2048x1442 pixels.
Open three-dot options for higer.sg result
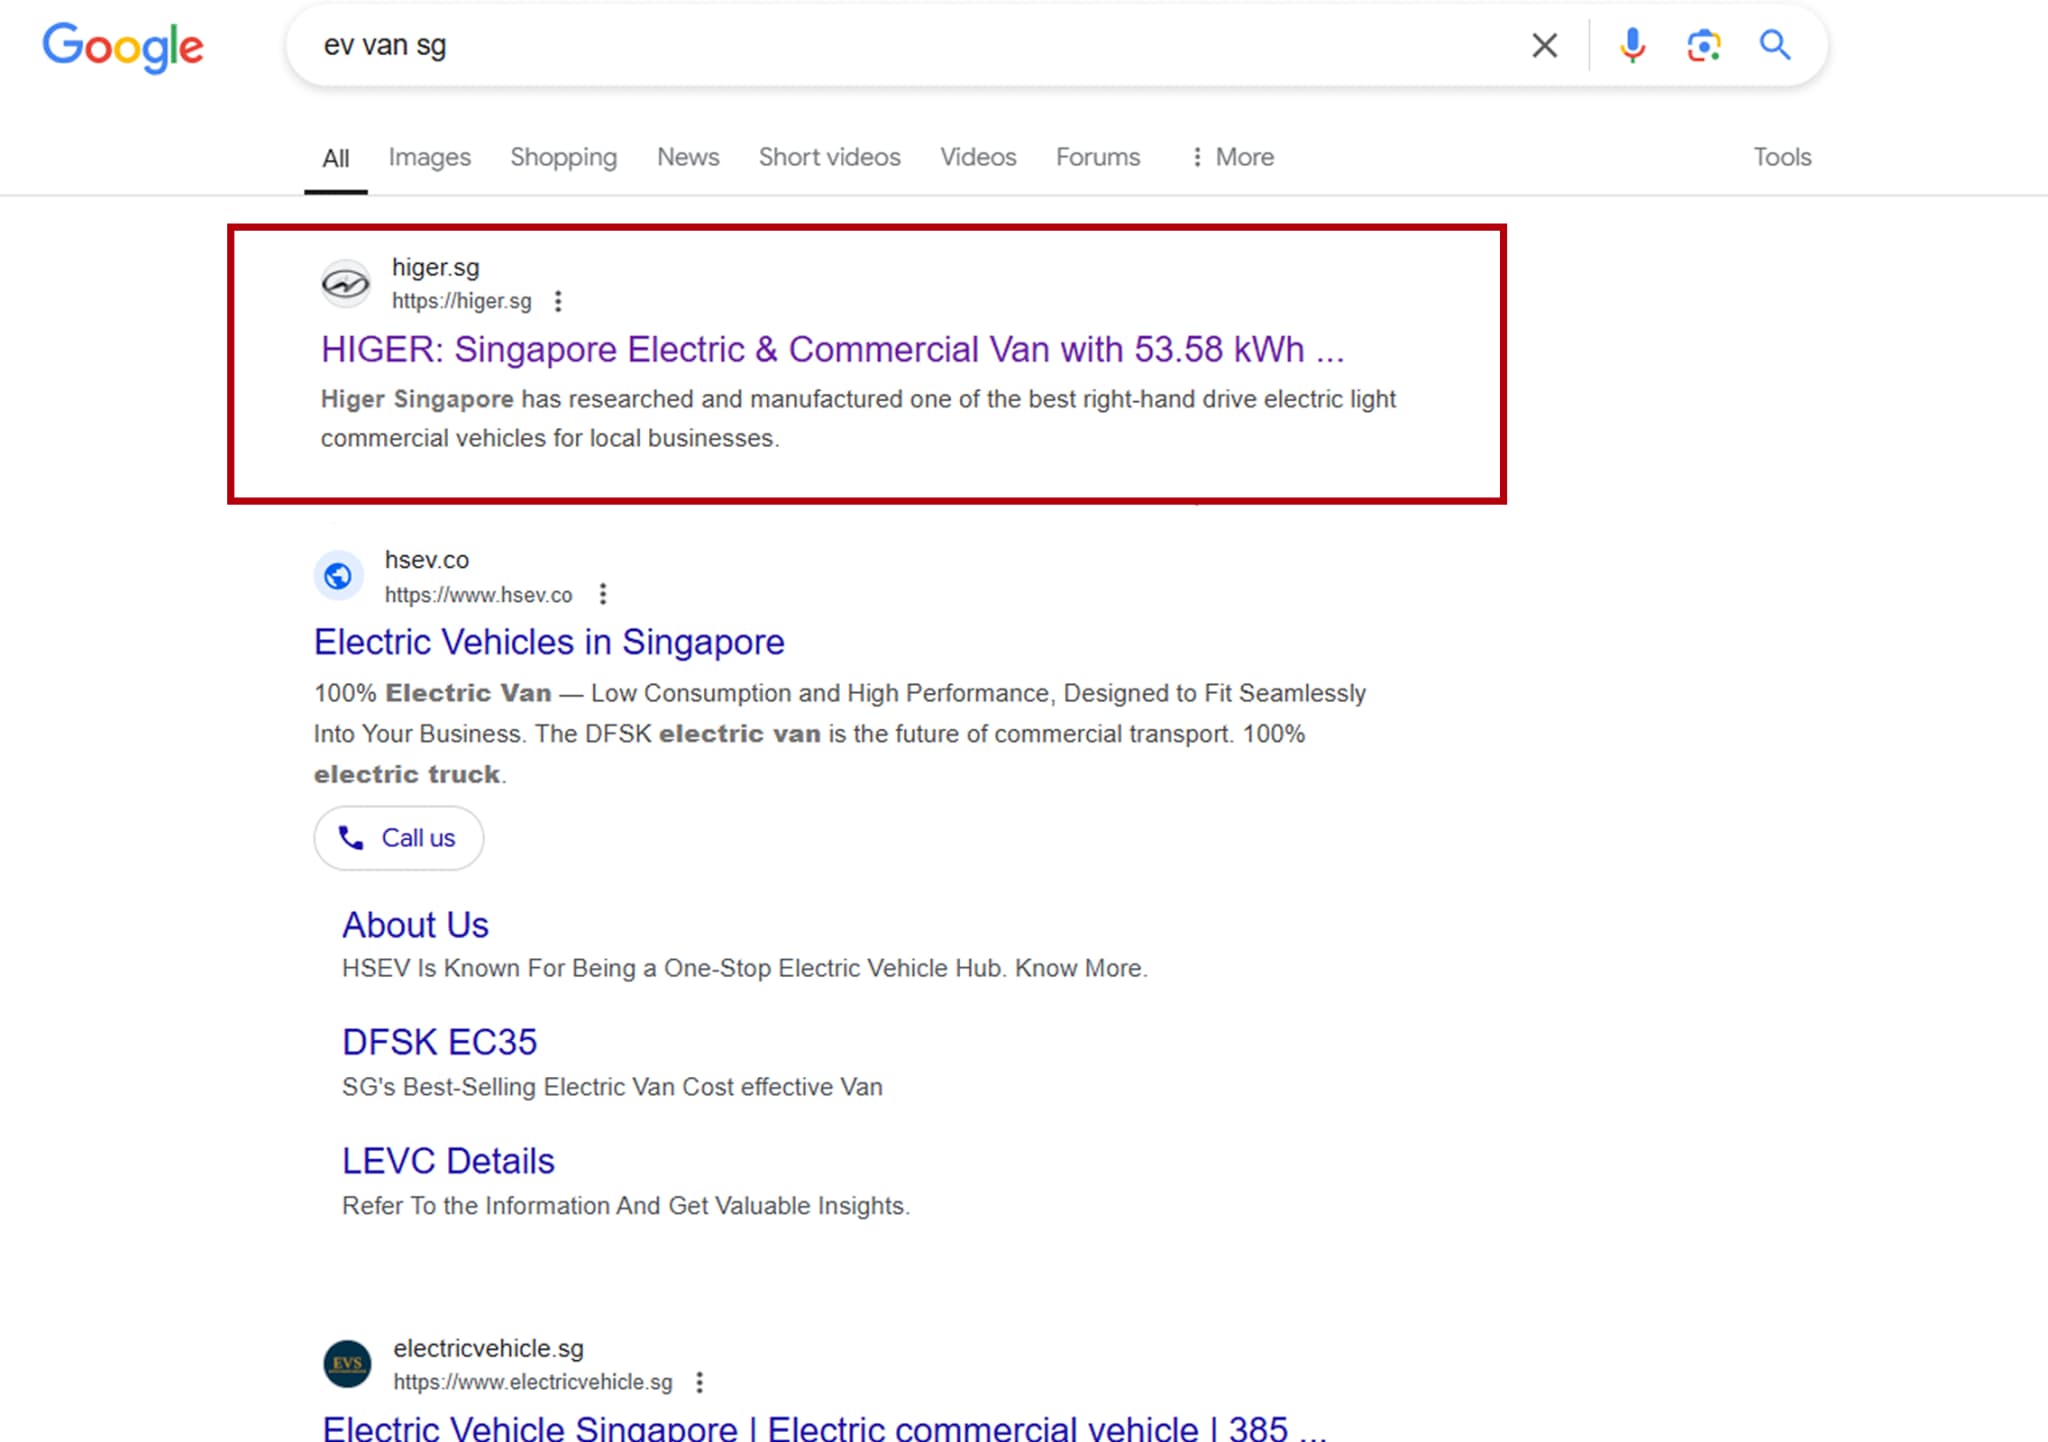pyautogui.click(x=558, y=301)
